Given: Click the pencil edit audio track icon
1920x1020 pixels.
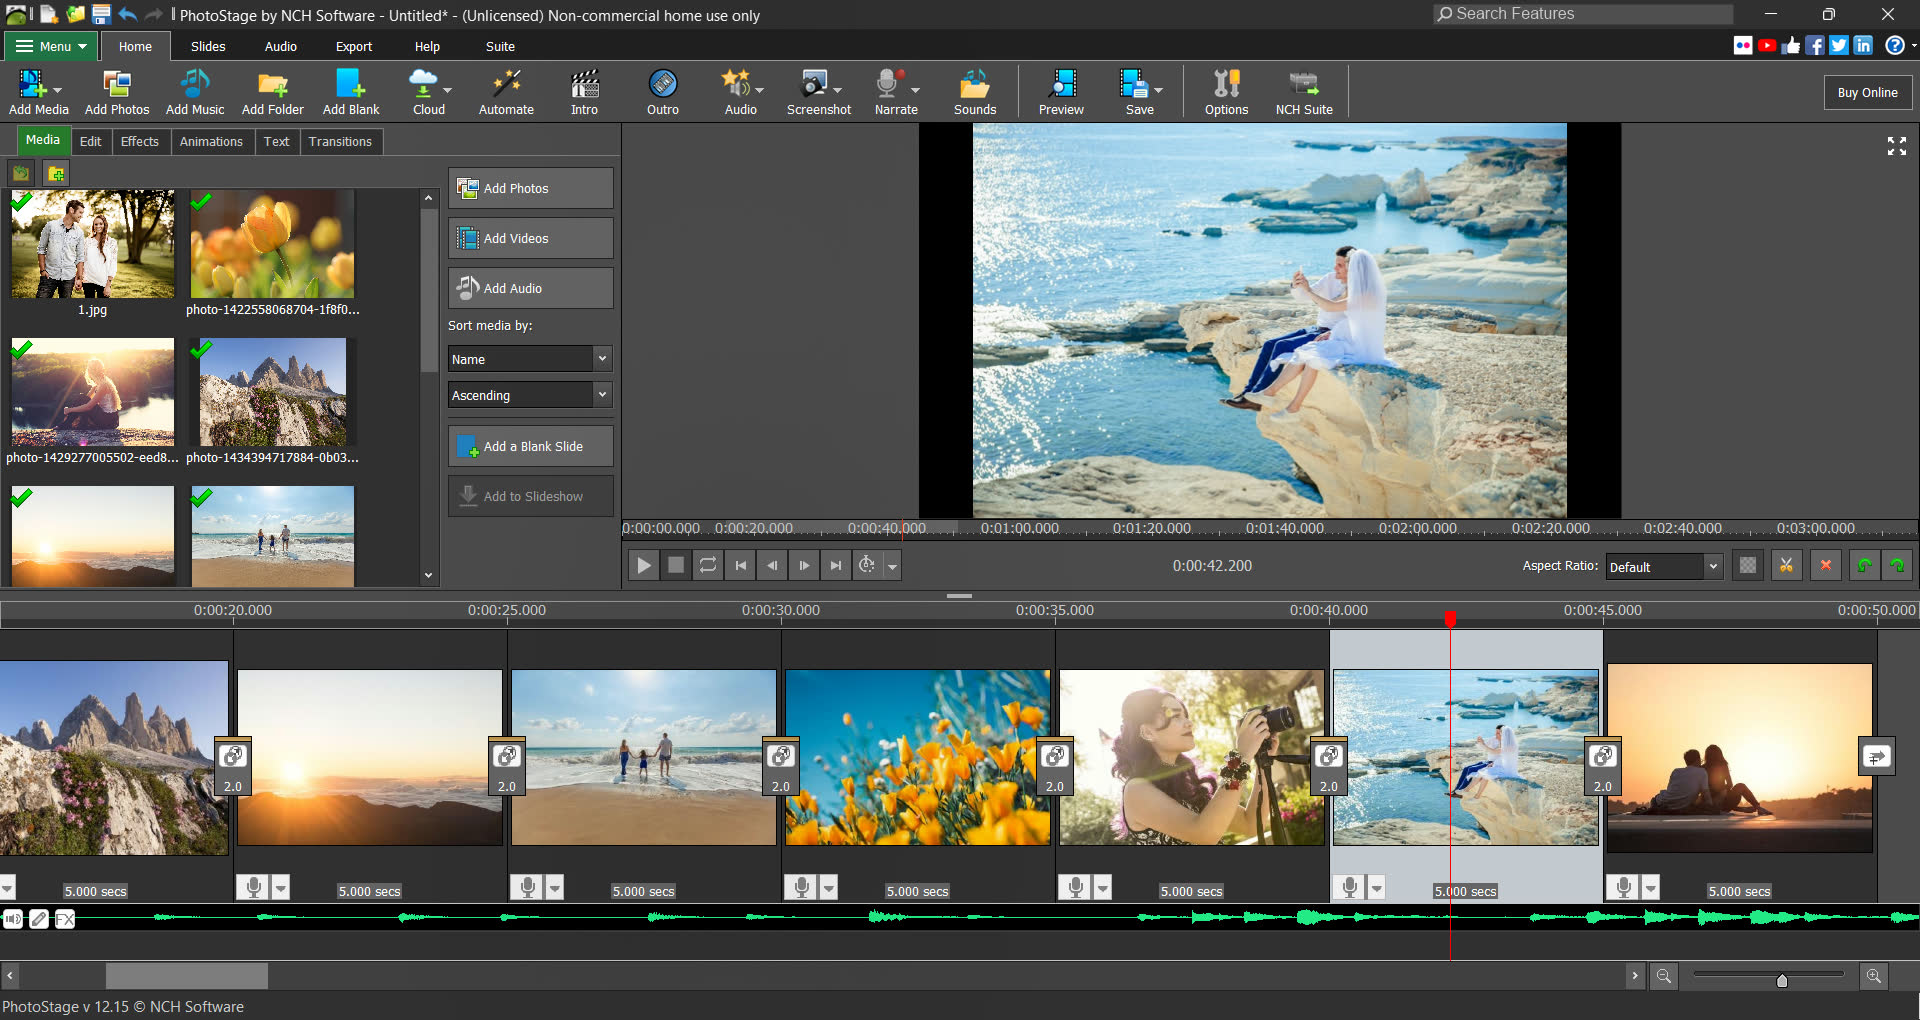Looking at the screenshot, I should coord(39,919).
